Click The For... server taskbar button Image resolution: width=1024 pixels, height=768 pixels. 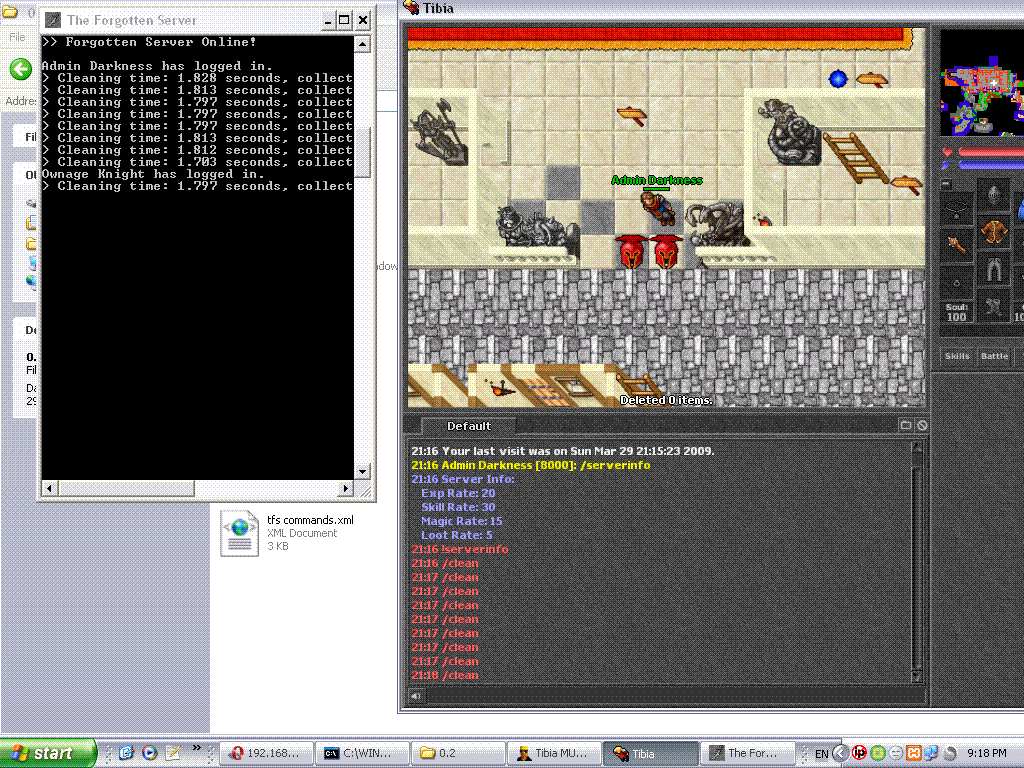click(x=746, y=753)
